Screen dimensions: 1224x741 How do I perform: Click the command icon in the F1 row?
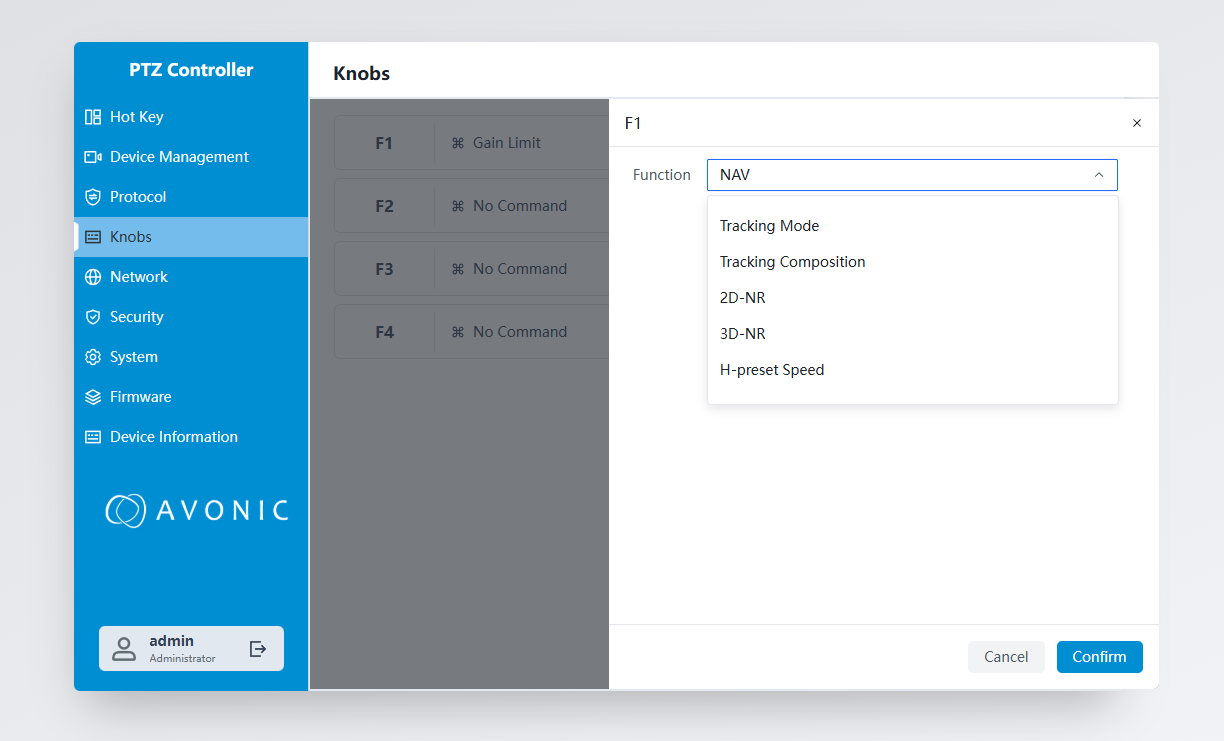click(458, 143)
